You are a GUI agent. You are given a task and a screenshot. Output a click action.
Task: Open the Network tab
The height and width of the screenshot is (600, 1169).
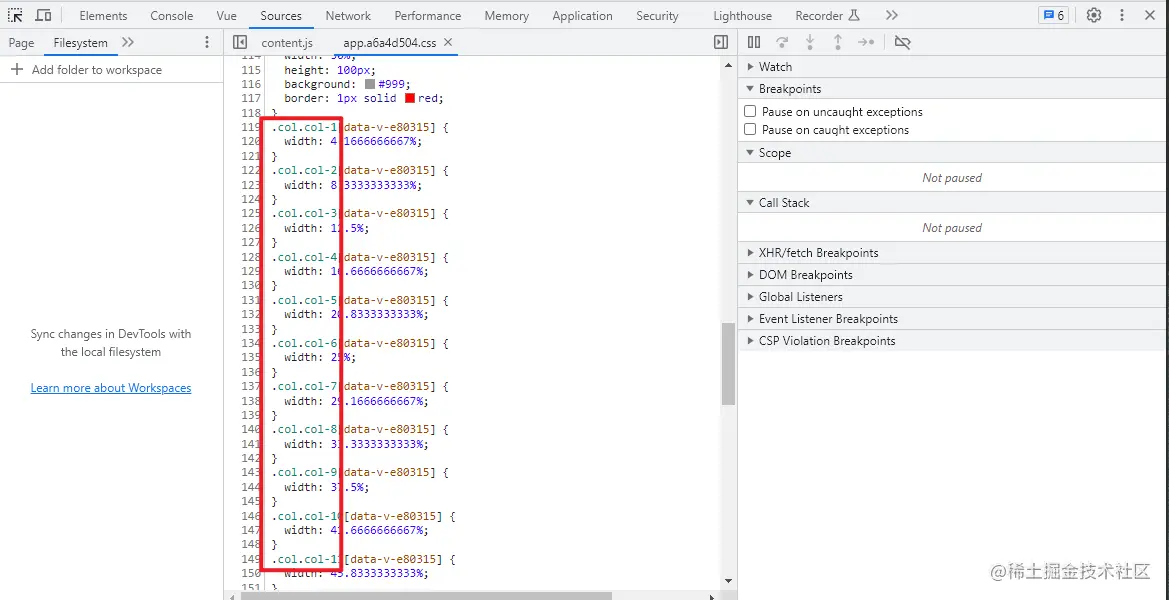(348, 16)
